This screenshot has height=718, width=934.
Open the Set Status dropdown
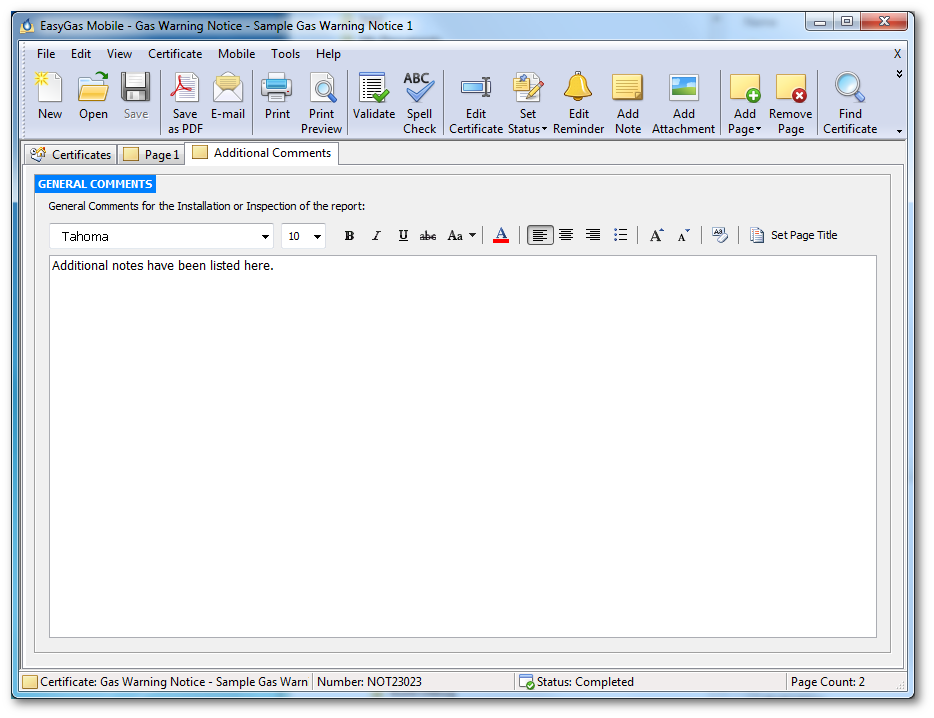pyautogui.click(x=528, y=103)
